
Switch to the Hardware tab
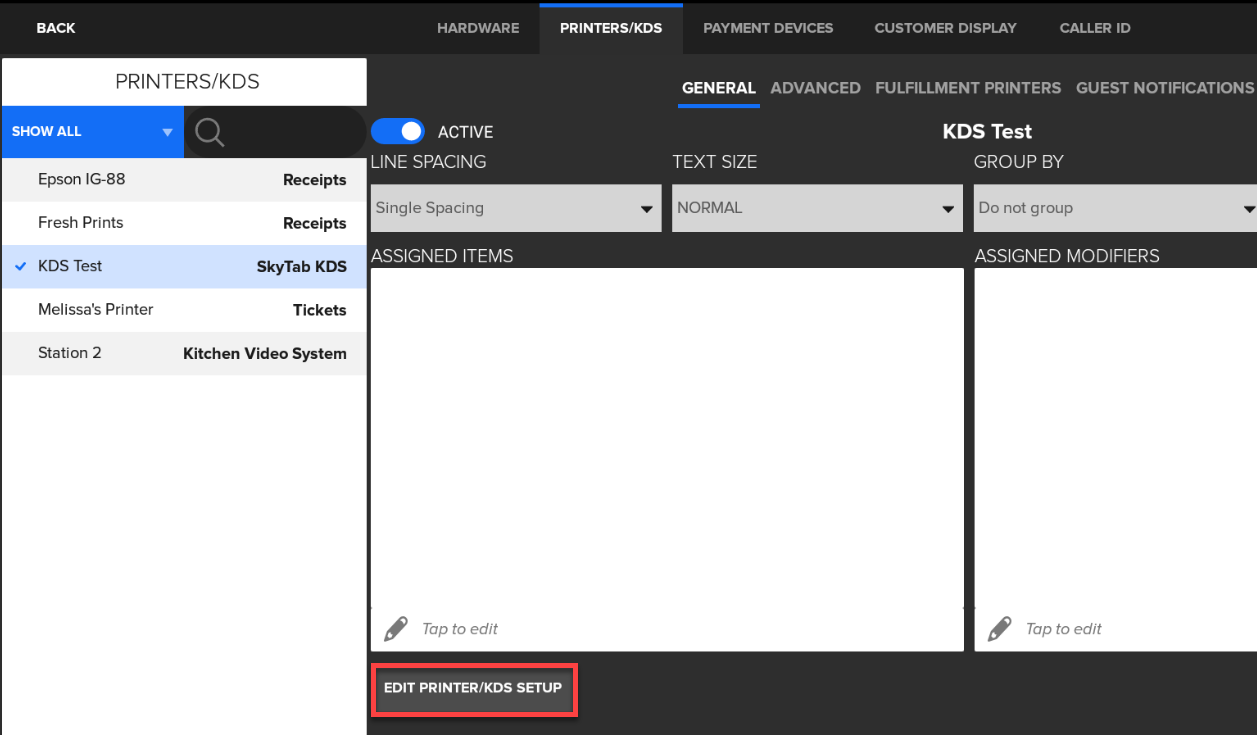(478, 28)
